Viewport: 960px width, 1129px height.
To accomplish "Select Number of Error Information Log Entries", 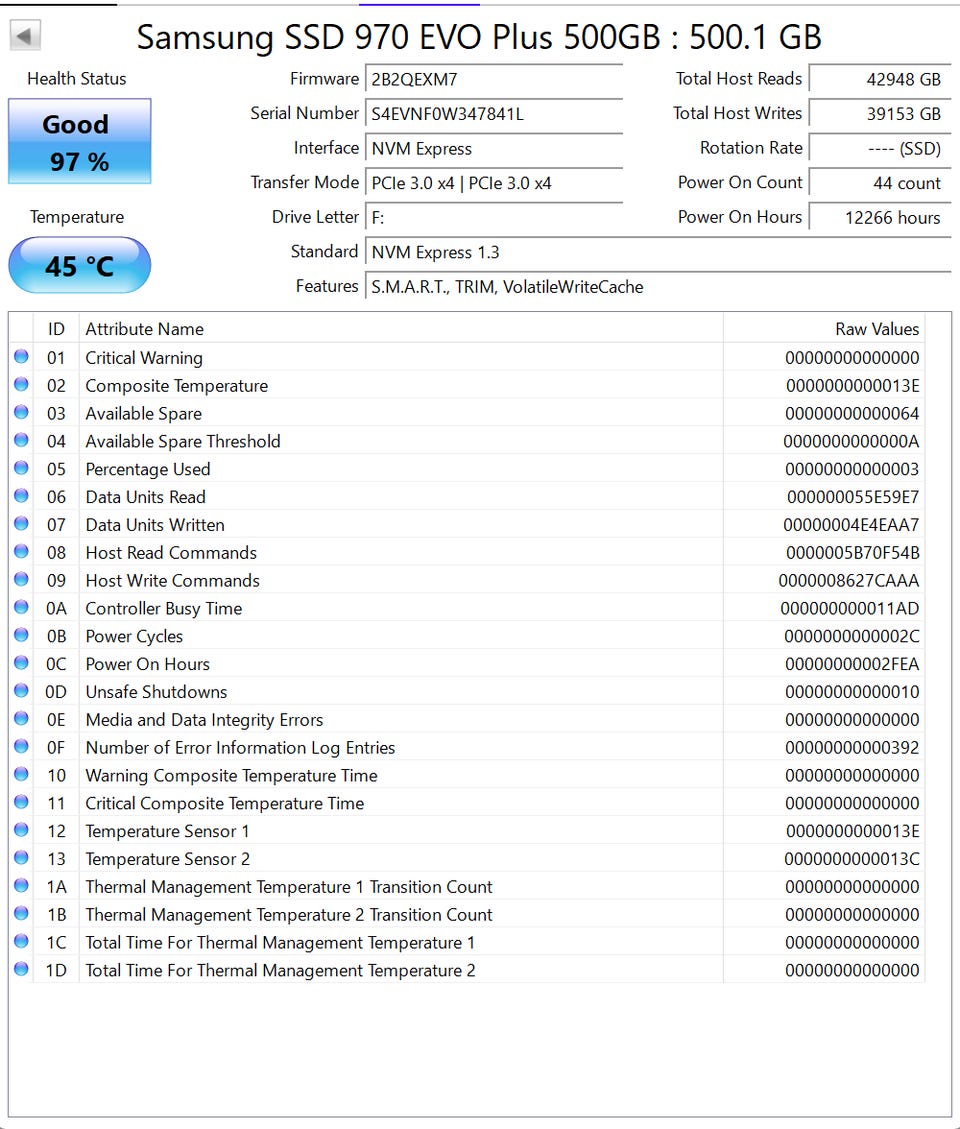I will (240, 748).
